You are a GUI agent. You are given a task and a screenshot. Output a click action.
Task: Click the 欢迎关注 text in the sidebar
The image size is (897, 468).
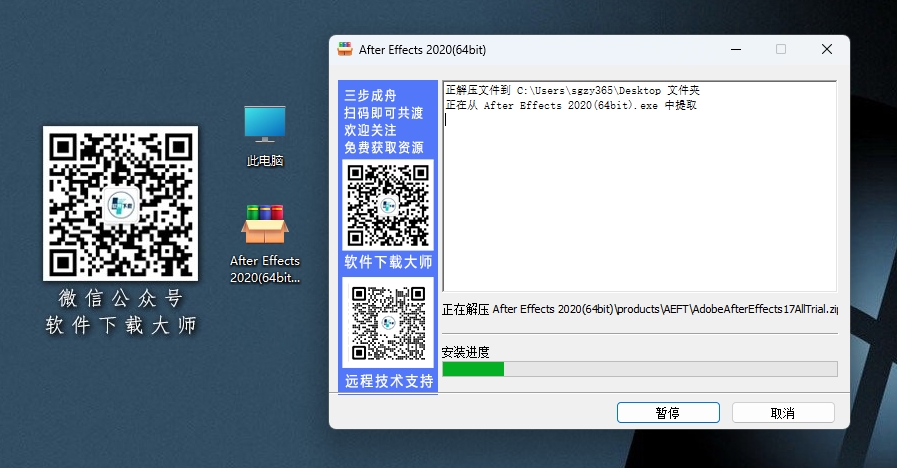click(370, 130)
